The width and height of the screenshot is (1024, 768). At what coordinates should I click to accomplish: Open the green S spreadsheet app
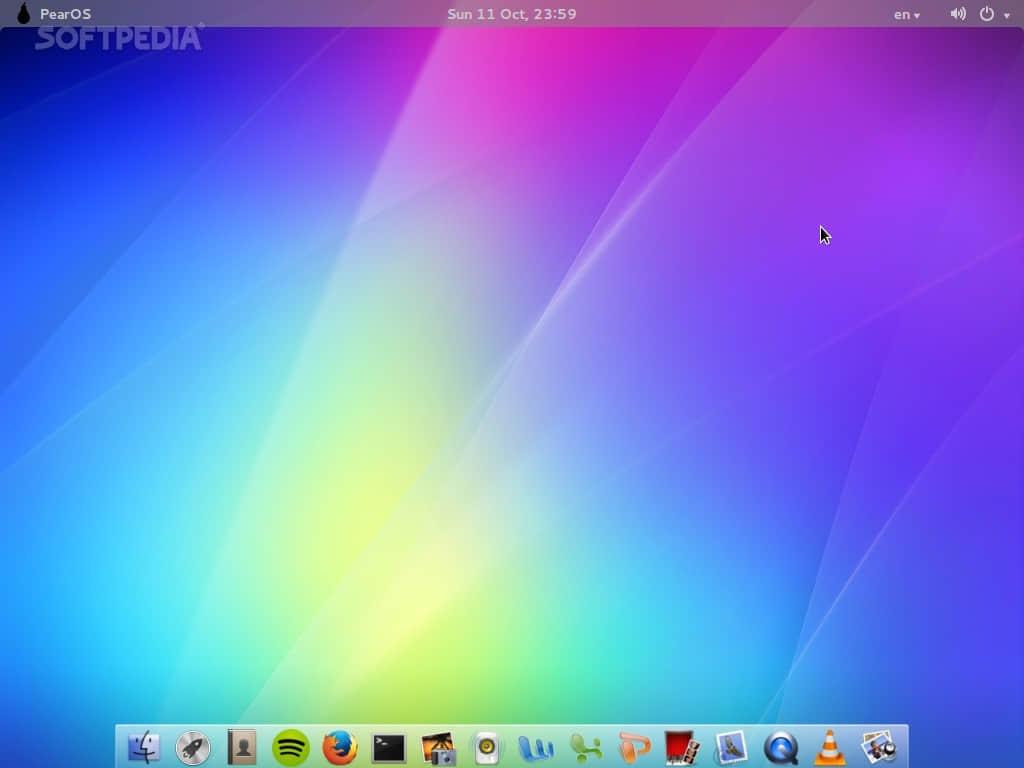[x=585, y=746]
